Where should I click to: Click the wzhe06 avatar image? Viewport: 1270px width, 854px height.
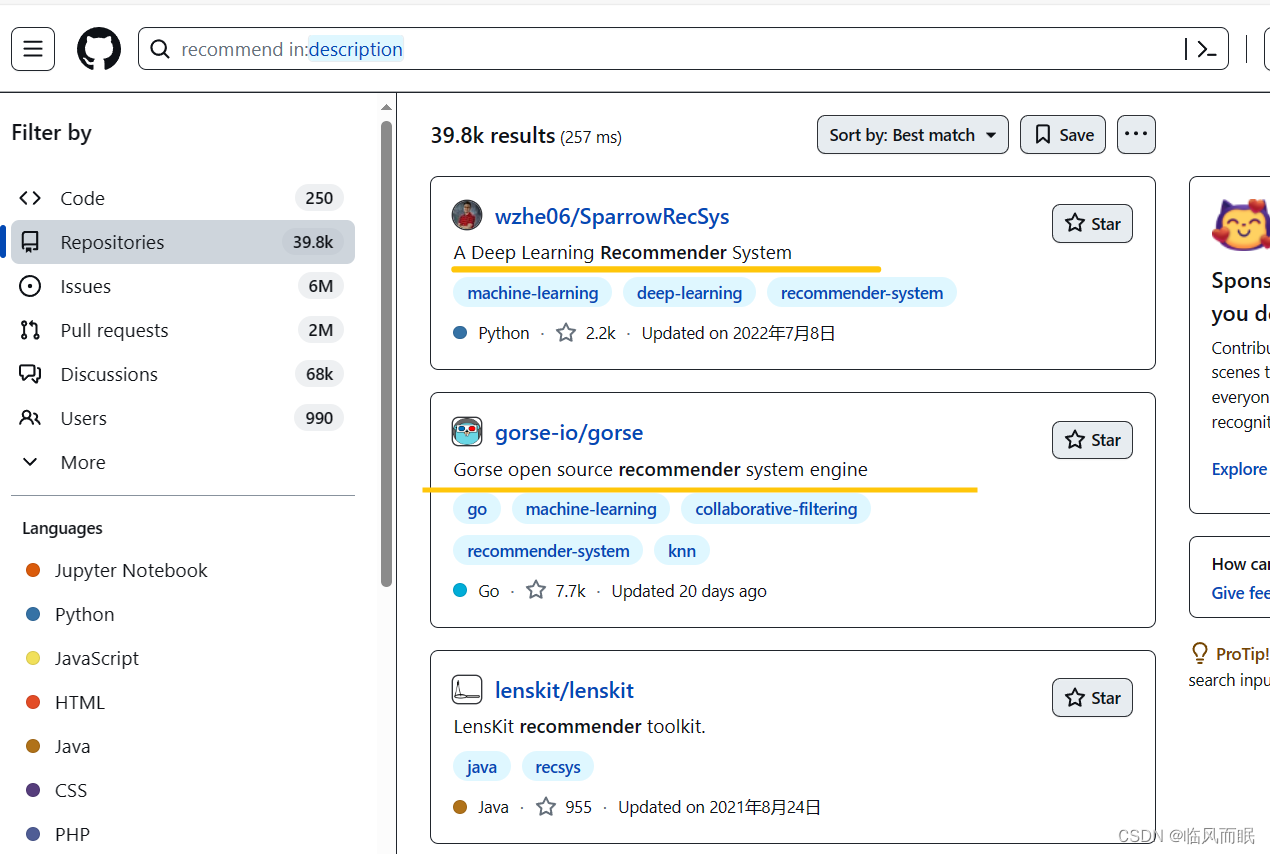467,215
